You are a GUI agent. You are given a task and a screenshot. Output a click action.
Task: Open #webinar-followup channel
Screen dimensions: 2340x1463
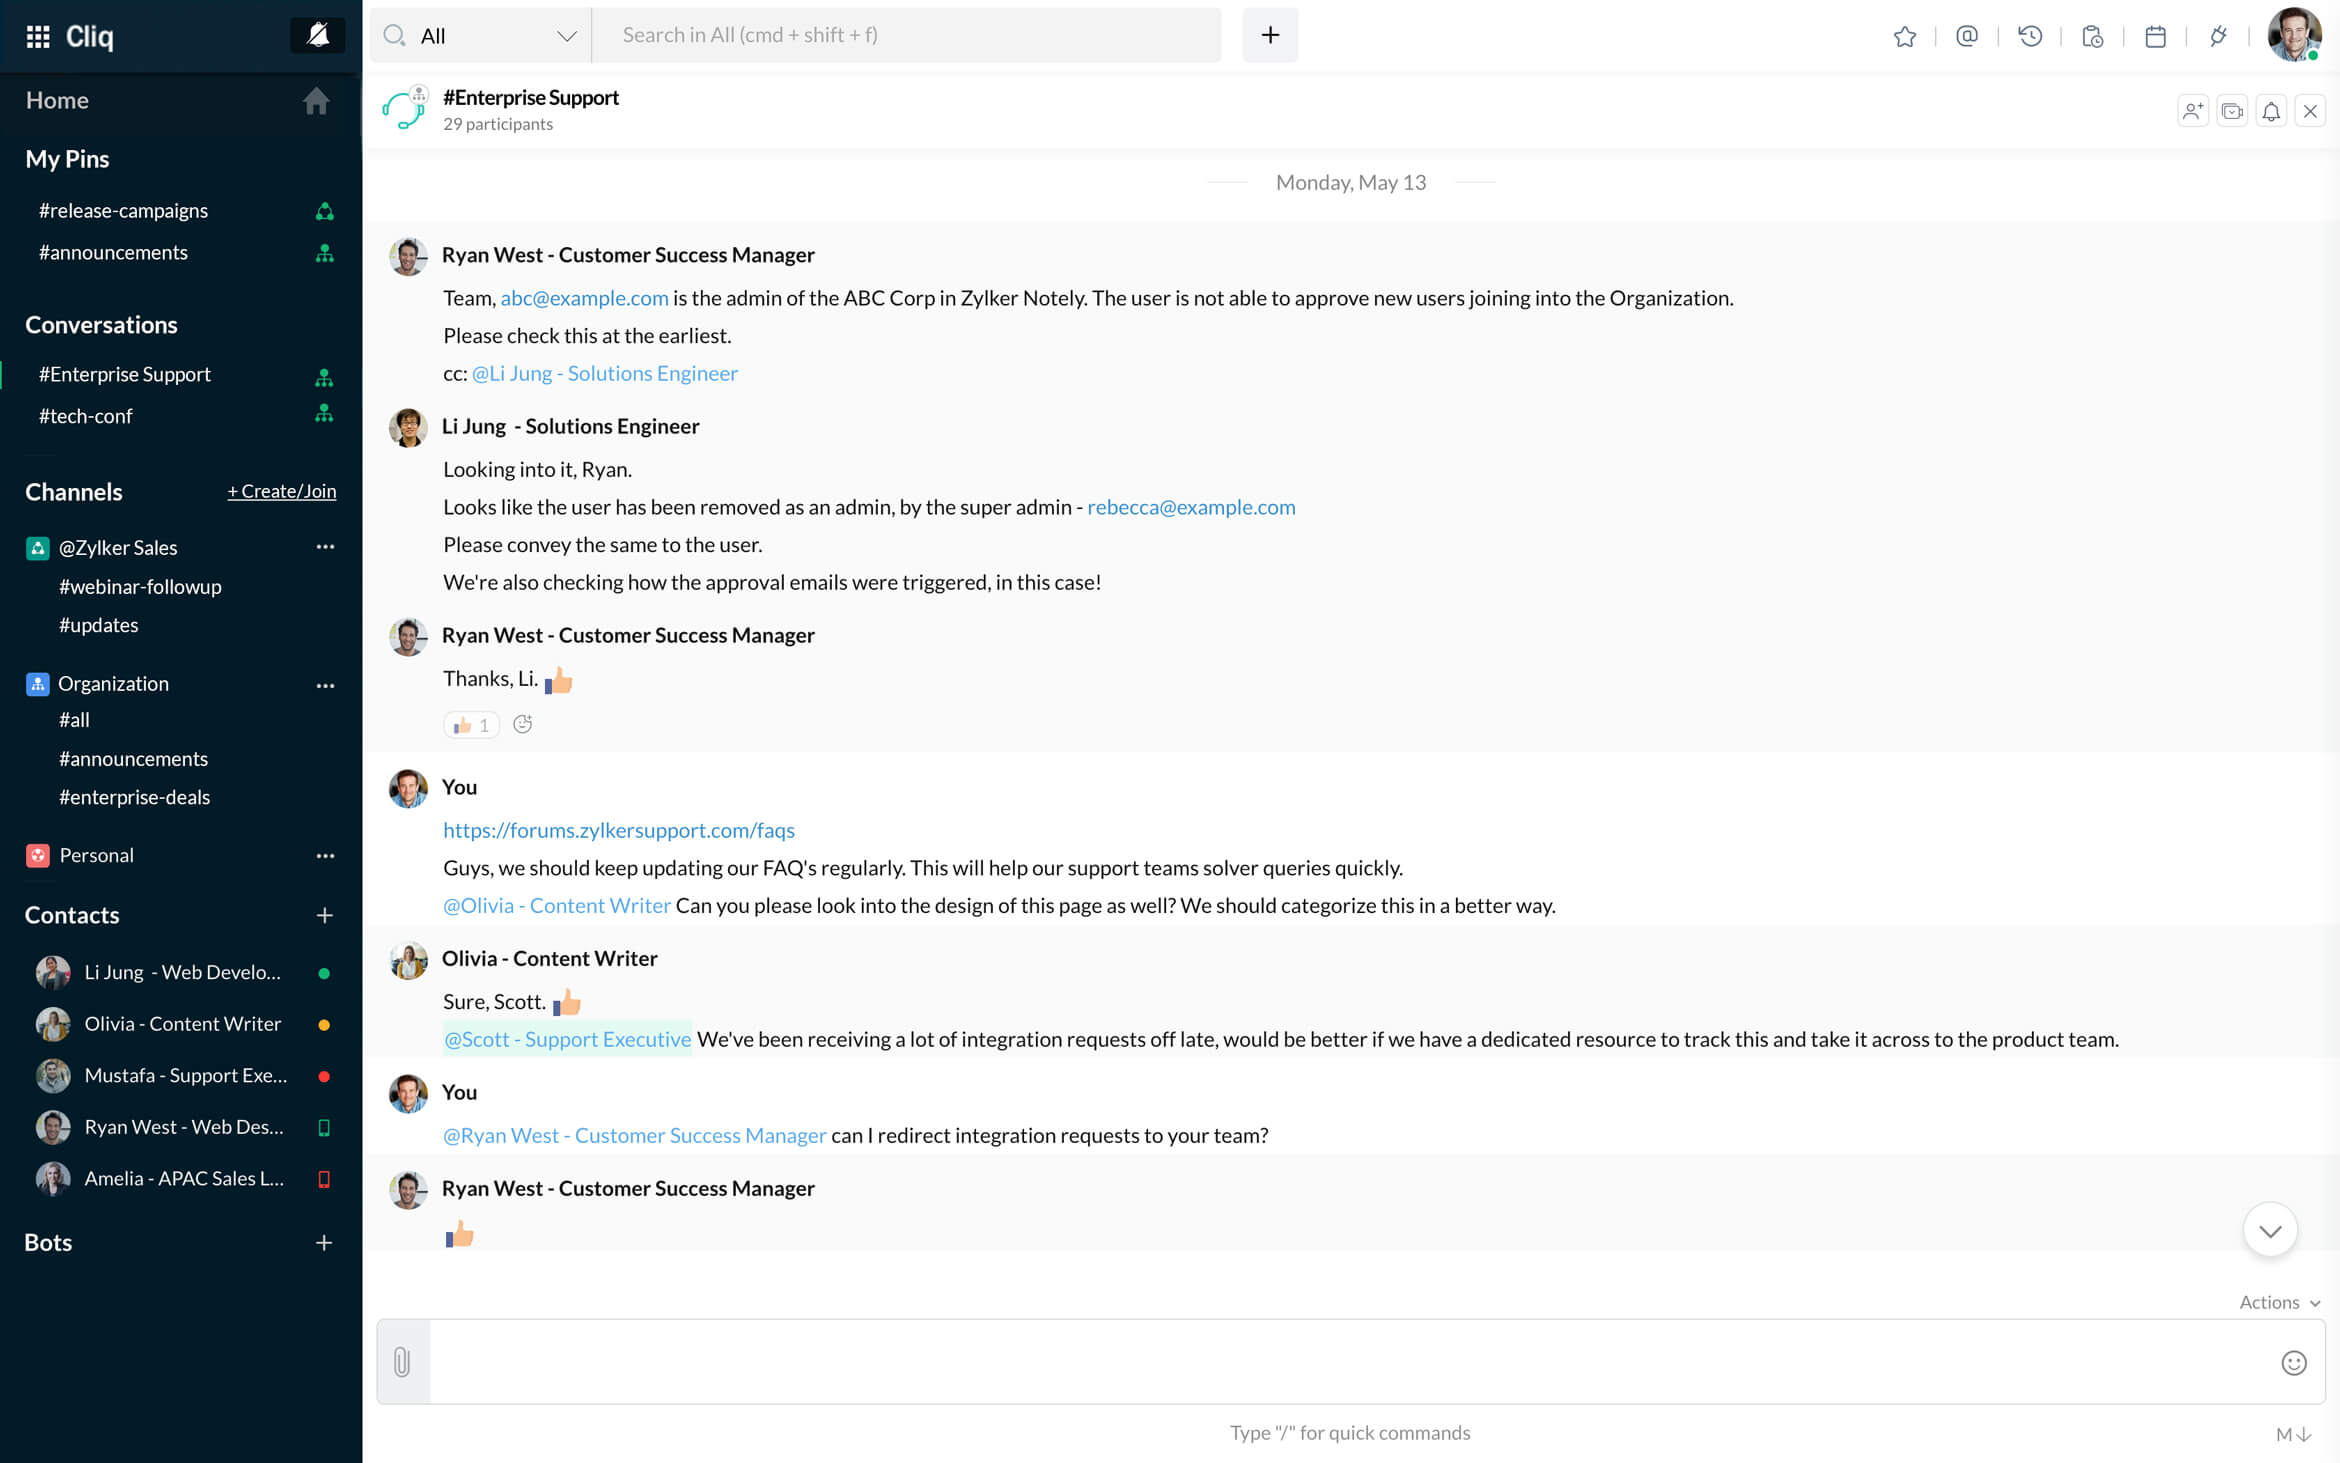pos(140,587)
